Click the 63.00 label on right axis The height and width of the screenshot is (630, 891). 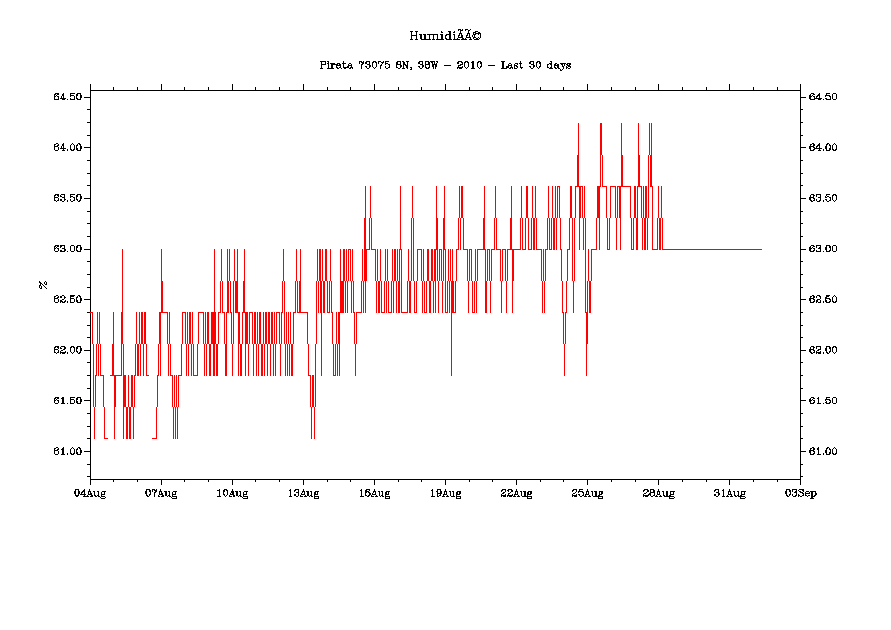822,249
